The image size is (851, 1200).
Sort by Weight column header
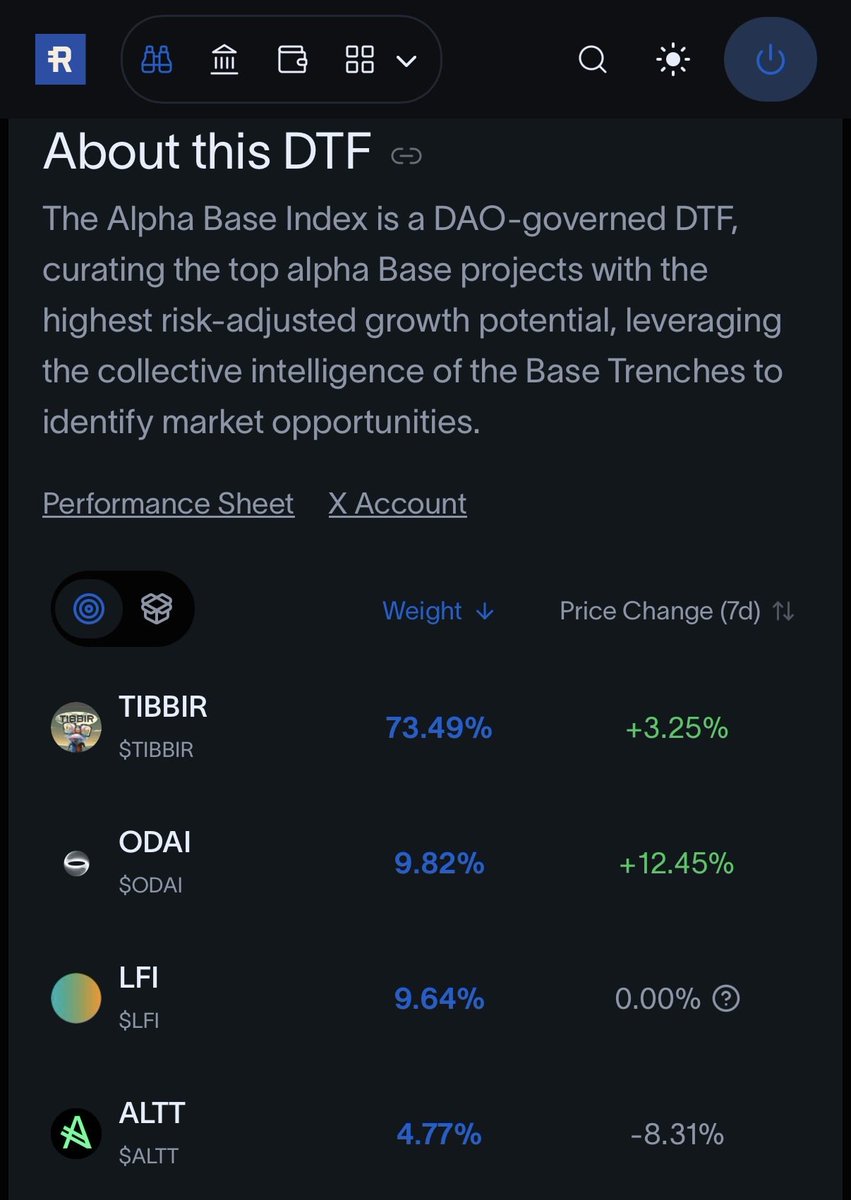point(439,611)
